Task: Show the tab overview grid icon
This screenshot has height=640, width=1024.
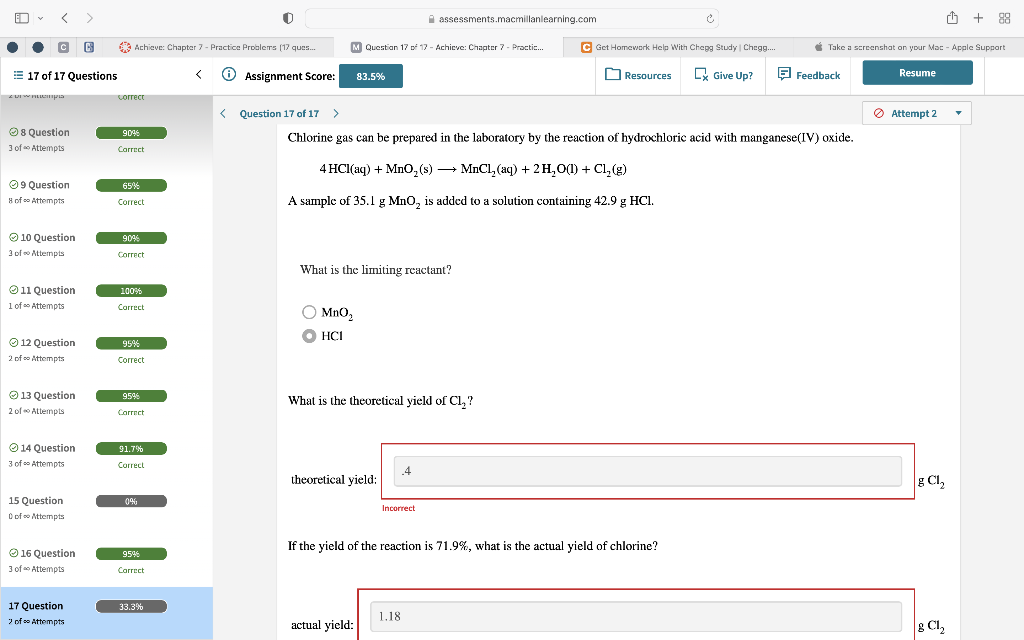Action: click(x=1004, y=18)
